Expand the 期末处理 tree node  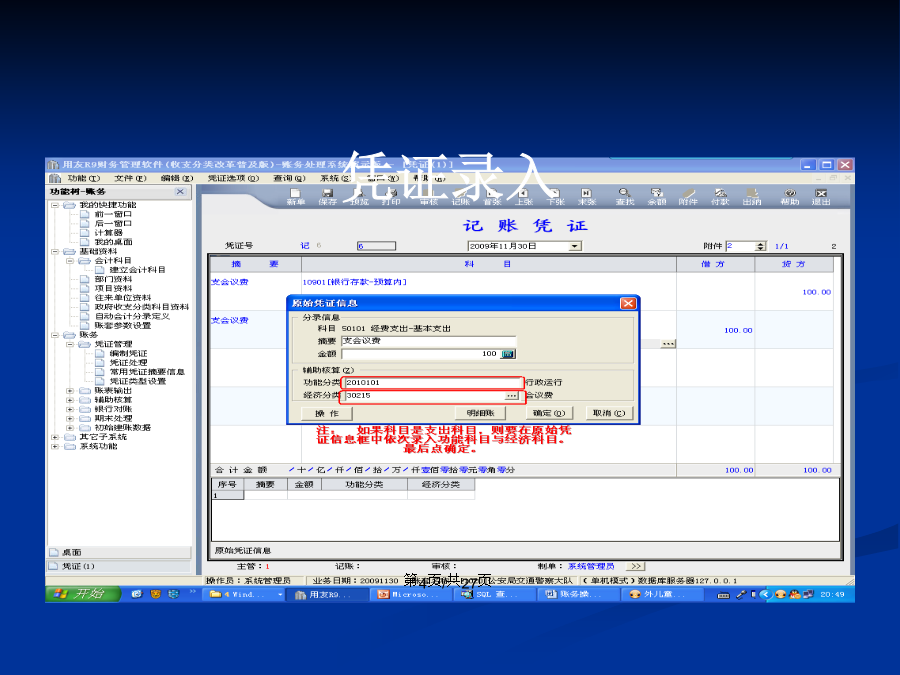click(x=70, y=418)
